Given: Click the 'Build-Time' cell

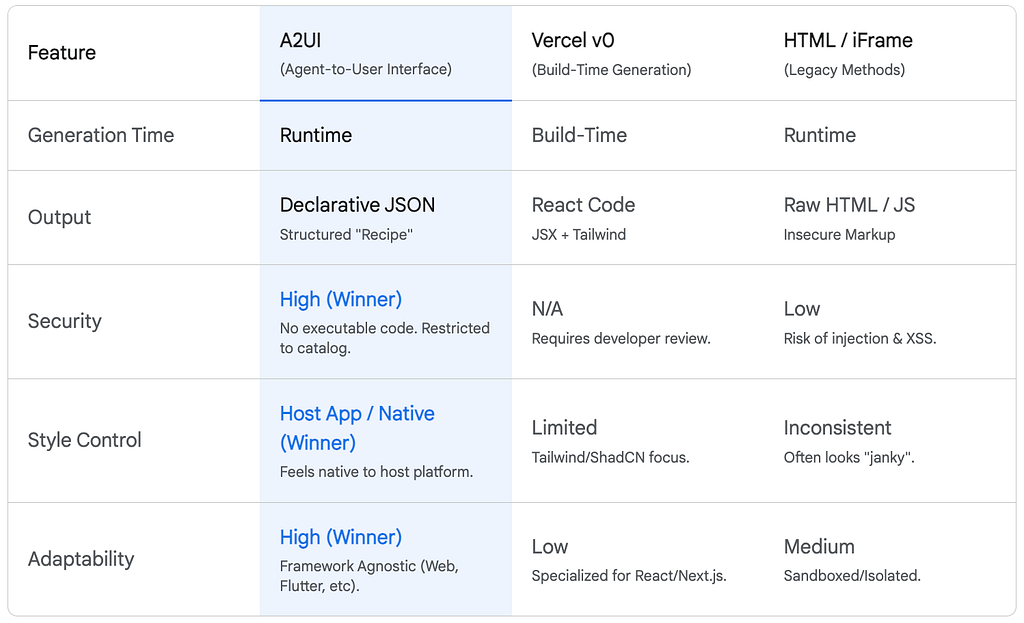Looking at the screenshot, I should click(x=579, y=135).
